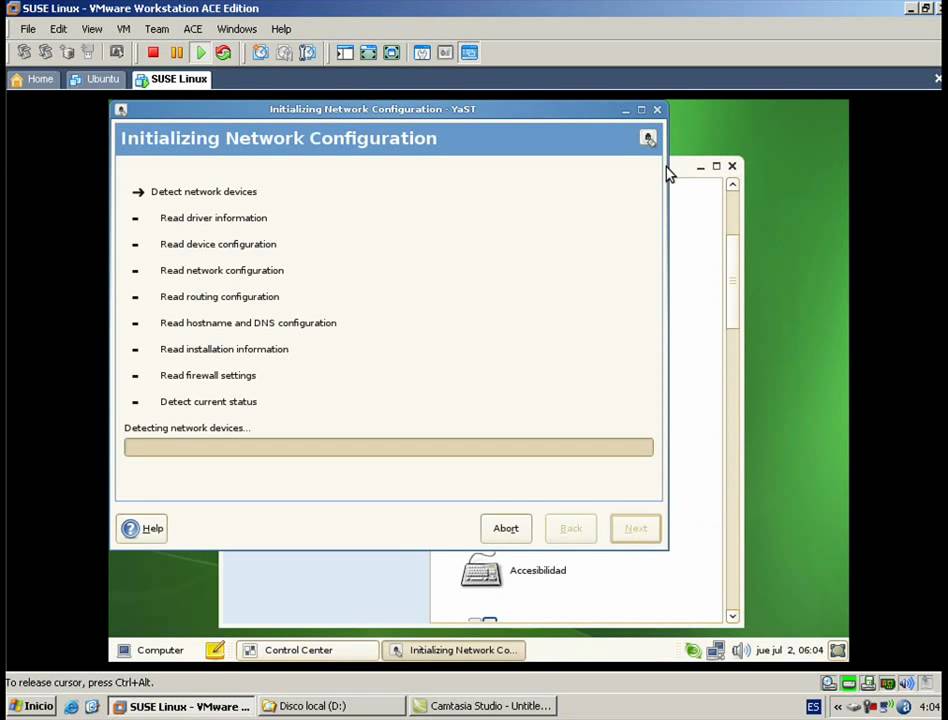The width and height of the screenshot is (948, 720).
Task: Click the green Power On play icon
Action: click(x=201, y=53)
